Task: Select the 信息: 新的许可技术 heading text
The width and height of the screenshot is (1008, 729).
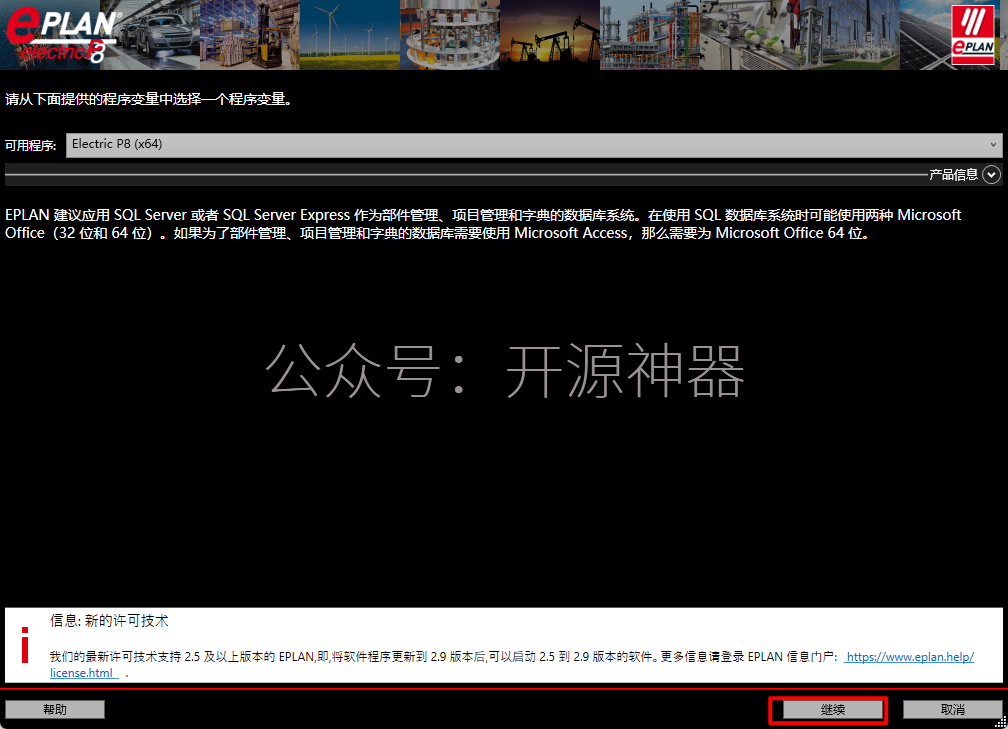Action: [x=109, y=621]
